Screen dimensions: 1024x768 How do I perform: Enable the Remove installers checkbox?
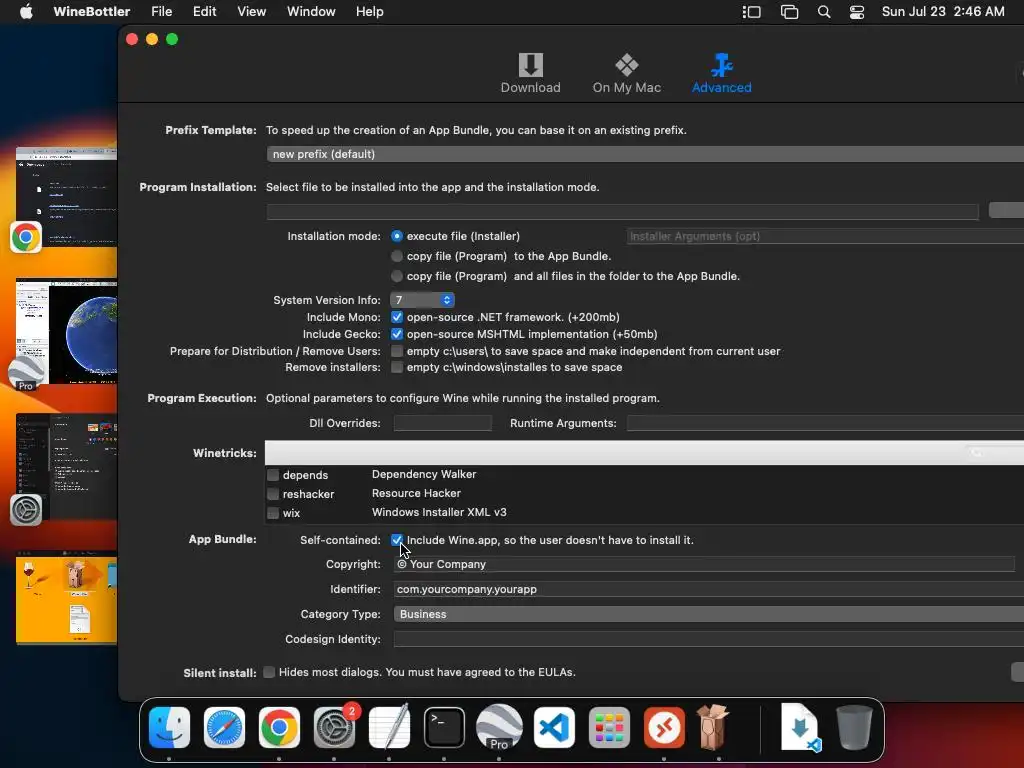tap(396, 367)
